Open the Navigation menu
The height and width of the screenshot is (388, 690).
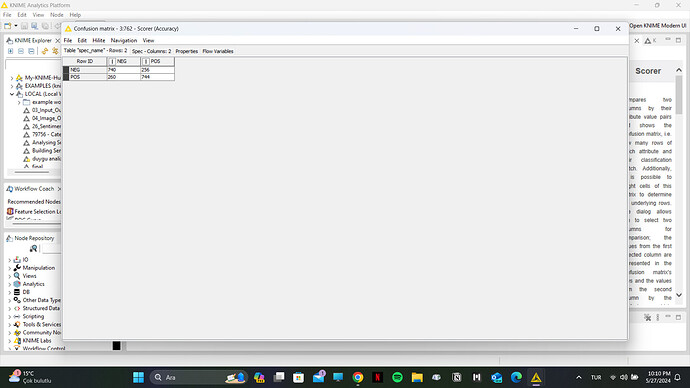[124, 40]
